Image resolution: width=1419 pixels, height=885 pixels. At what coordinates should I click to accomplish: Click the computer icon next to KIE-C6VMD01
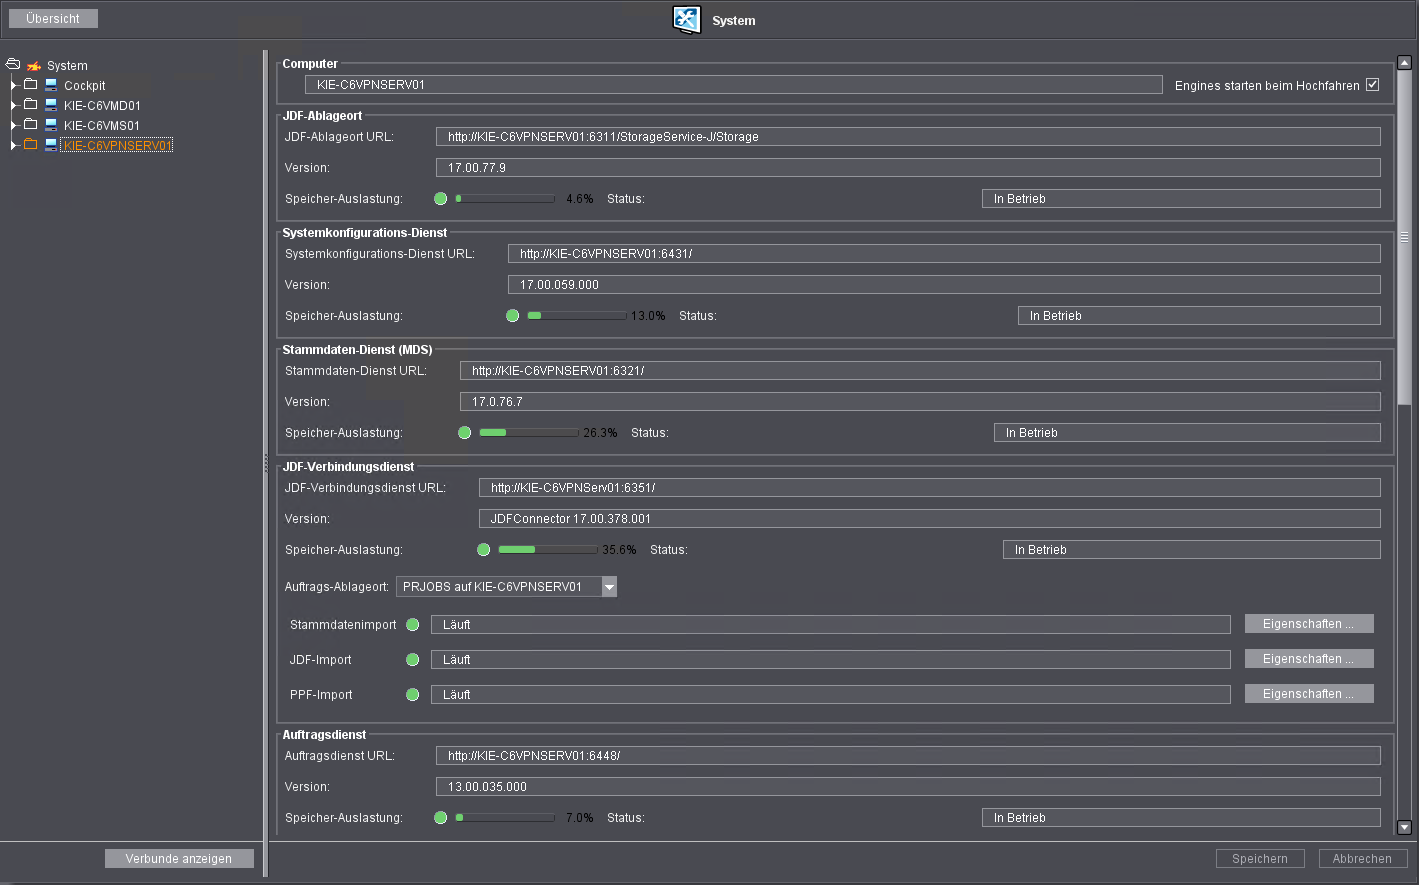click(51, 105)
